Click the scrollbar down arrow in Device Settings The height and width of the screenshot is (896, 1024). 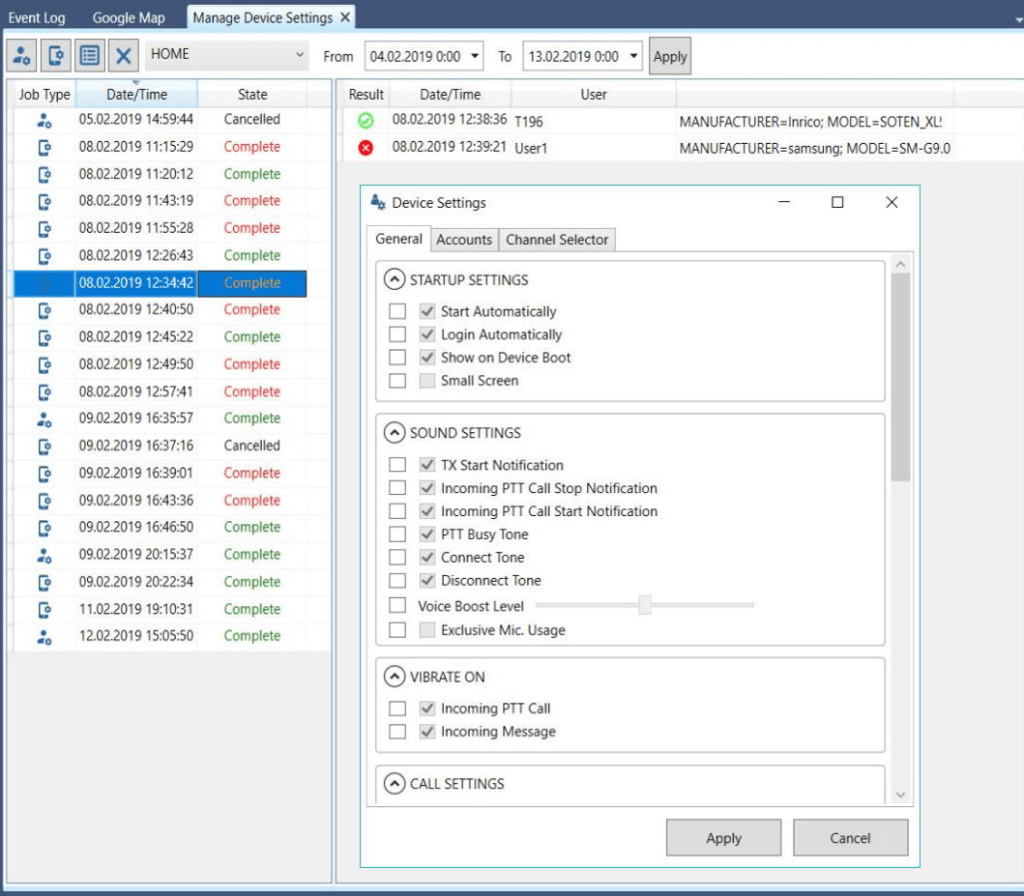(x=901, y=795)
